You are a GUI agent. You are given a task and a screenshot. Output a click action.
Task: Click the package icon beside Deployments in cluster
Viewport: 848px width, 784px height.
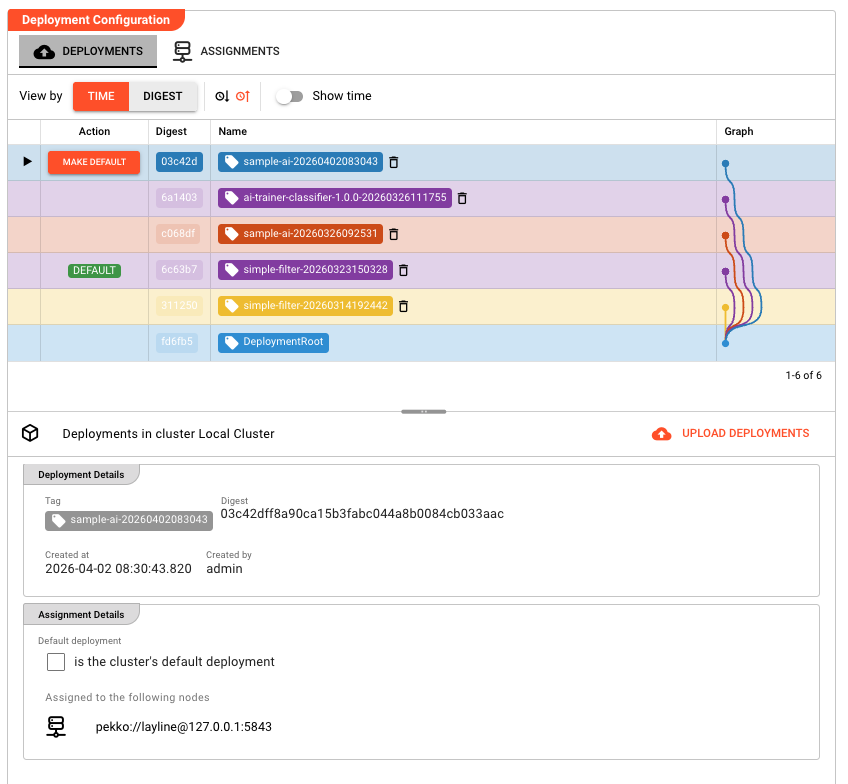click(30, 433)
